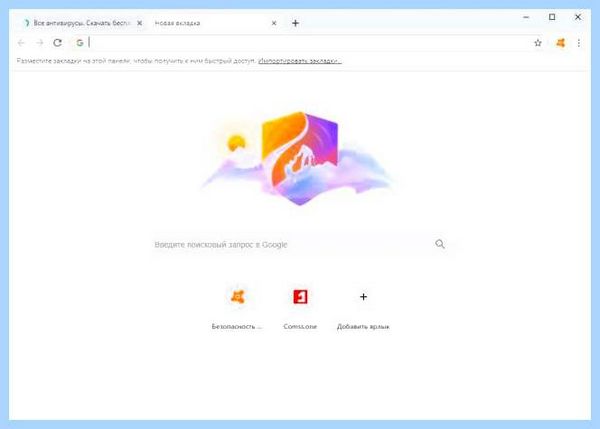
Task: Open the Comss.one shortcut tile
Action: (300, 297)
